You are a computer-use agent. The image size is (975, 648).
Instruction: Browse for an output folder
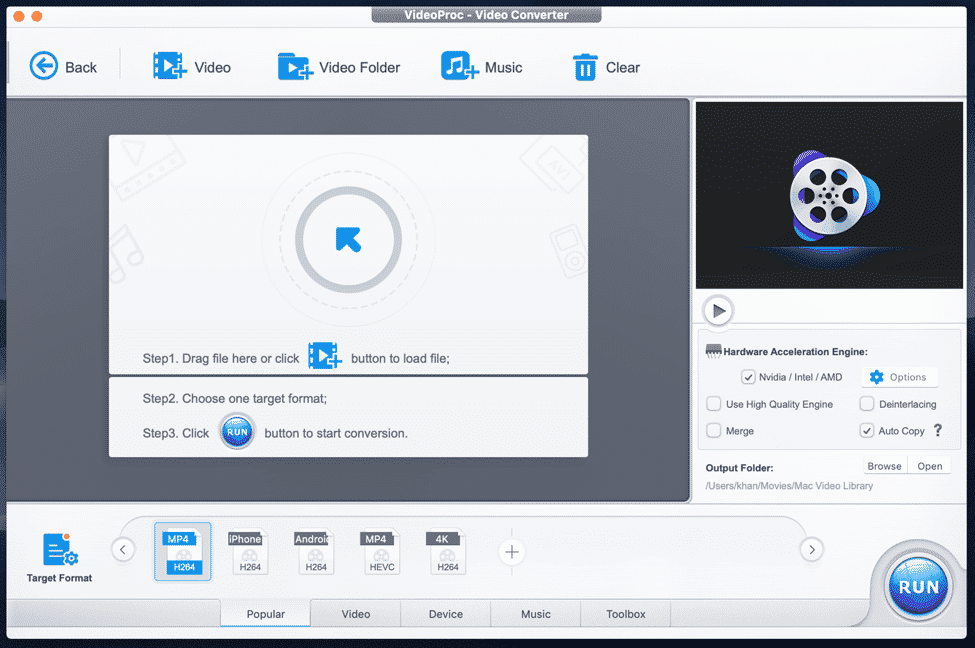(x=884, y=465)
